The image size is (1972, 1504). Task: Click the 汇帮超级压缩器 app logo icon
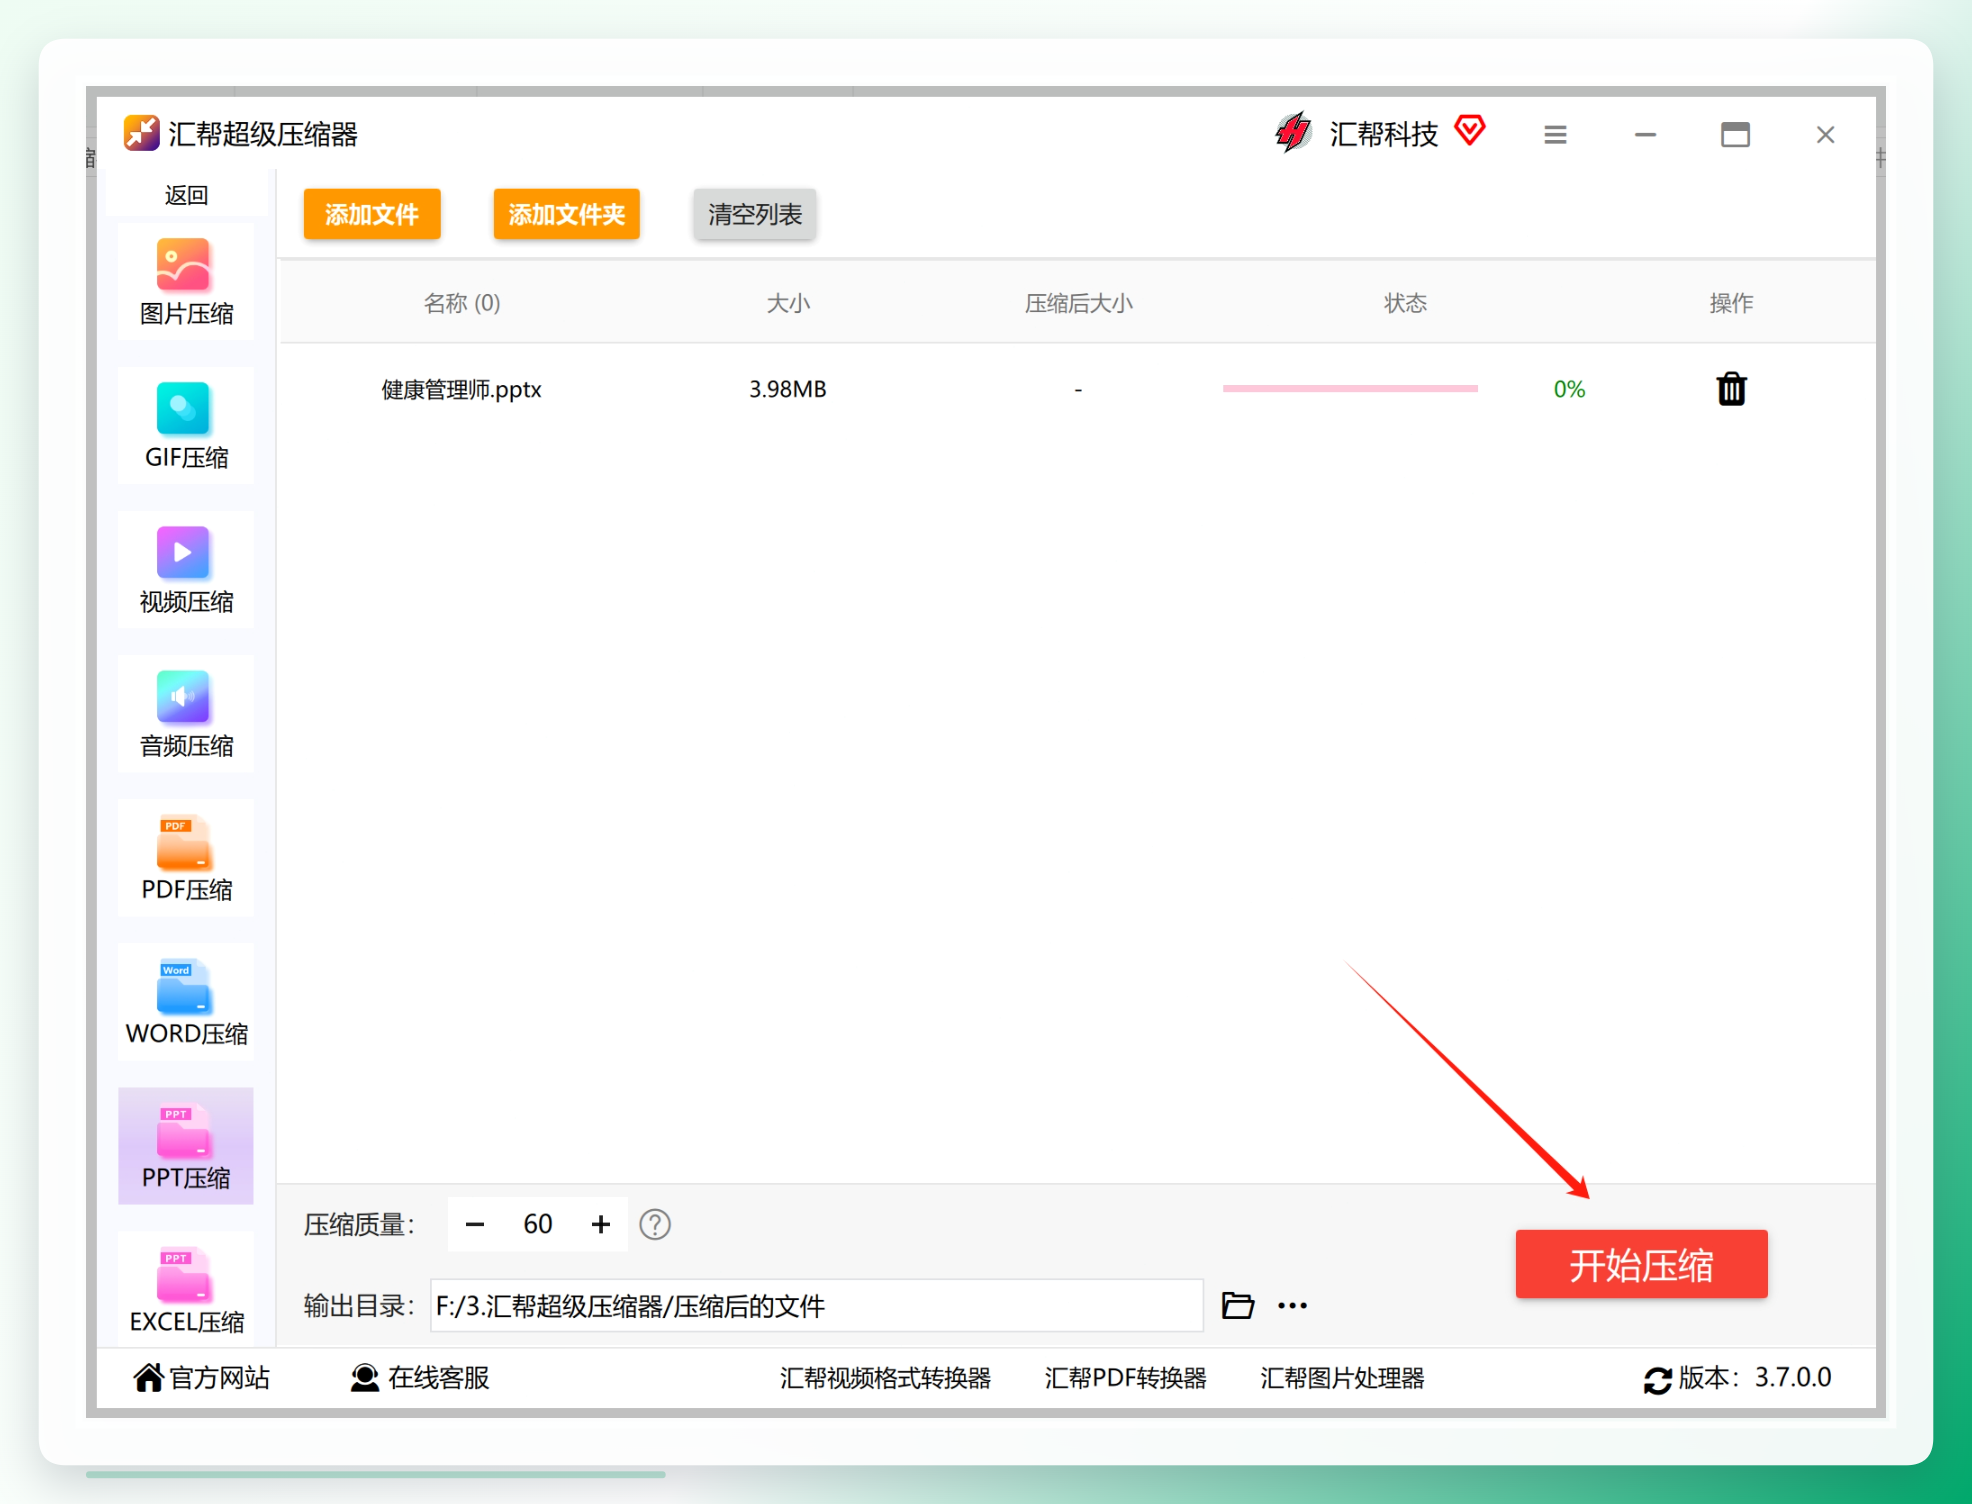(x=141, y=133)
